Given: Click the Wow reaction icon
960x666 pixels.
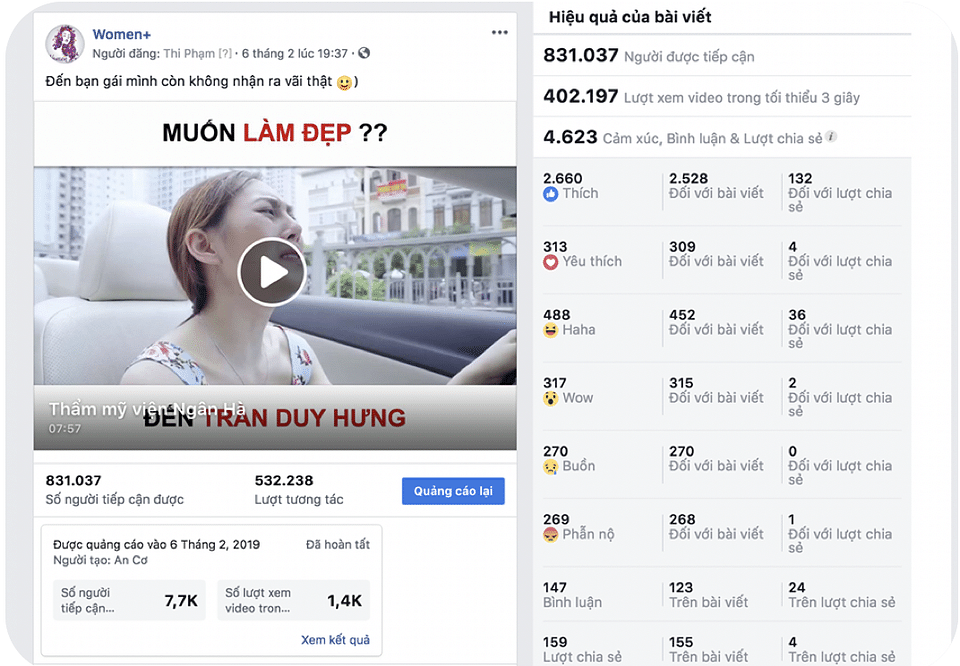Looking at the screenshot, I should (x=550, y=398).
